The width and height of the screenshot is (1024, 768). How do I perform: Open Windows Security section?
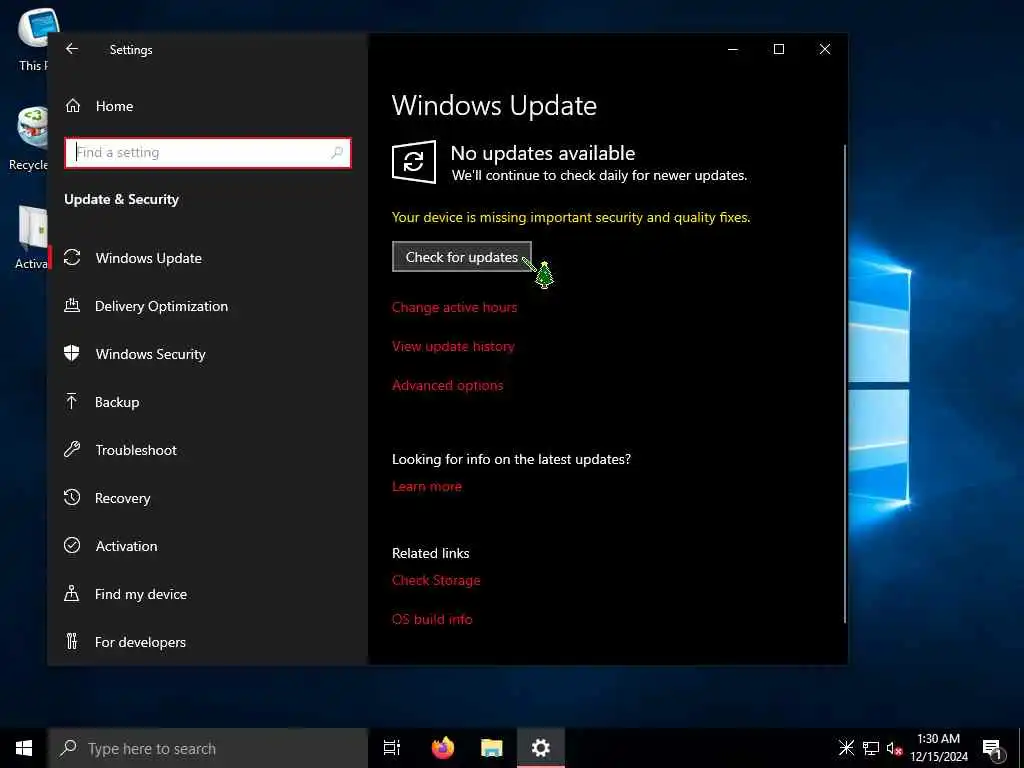(150, 354)
